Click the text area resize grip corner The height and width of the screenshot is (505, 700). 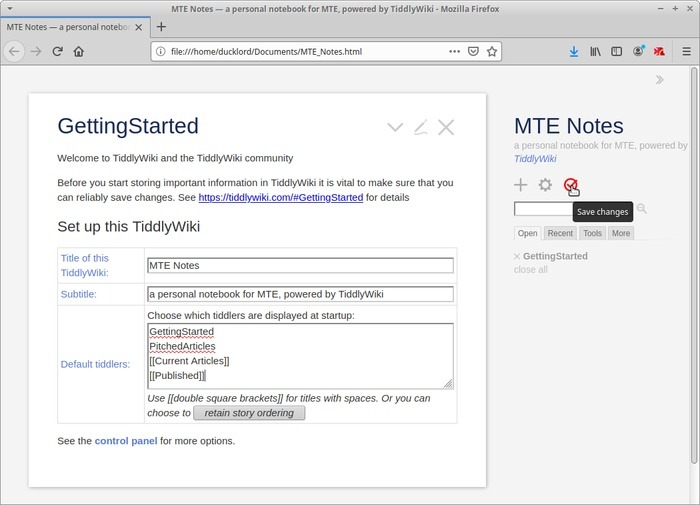tap(448, 384)
